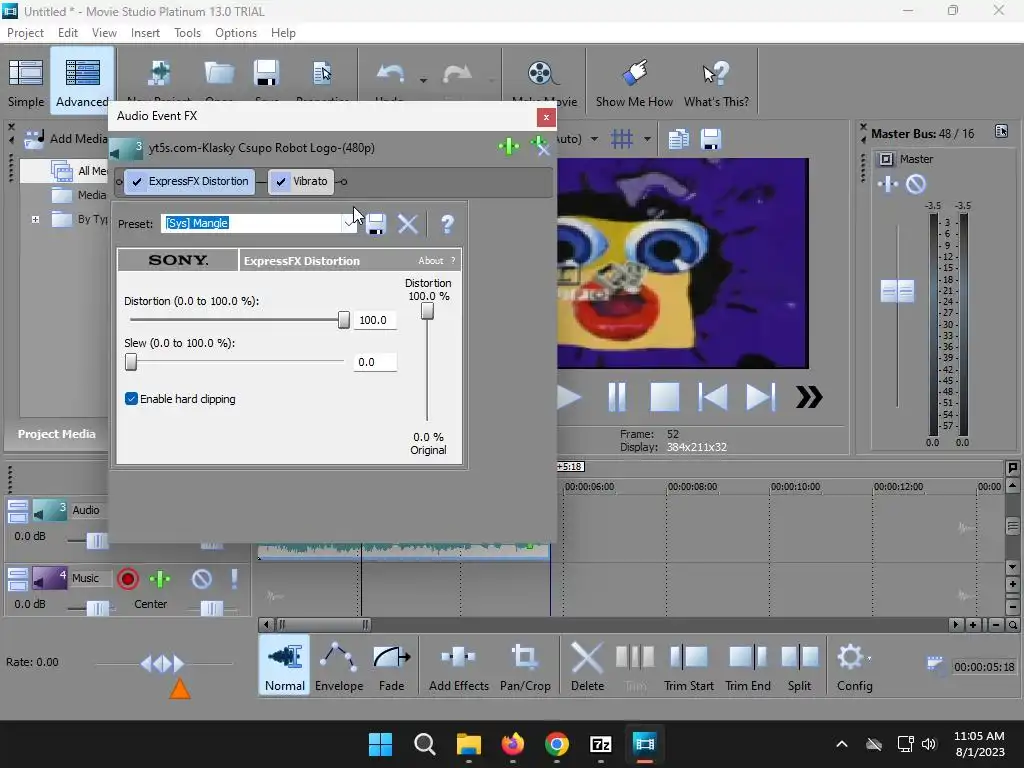Click the Fade tool
This screenshot has width=1024, height=768.
pos(391,666)
